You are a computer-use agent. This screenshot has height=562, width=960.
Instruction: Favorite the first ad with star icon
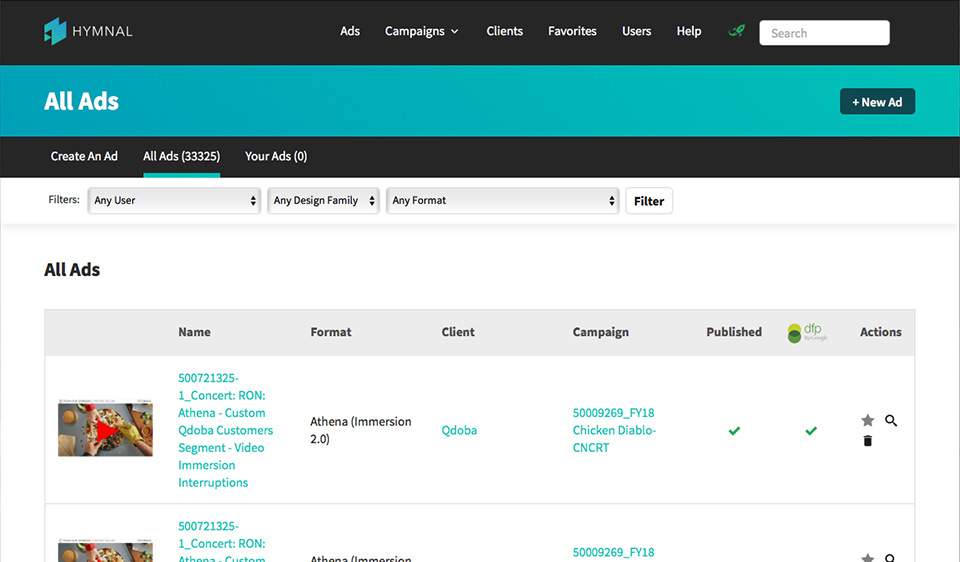(x=867, y=421)
